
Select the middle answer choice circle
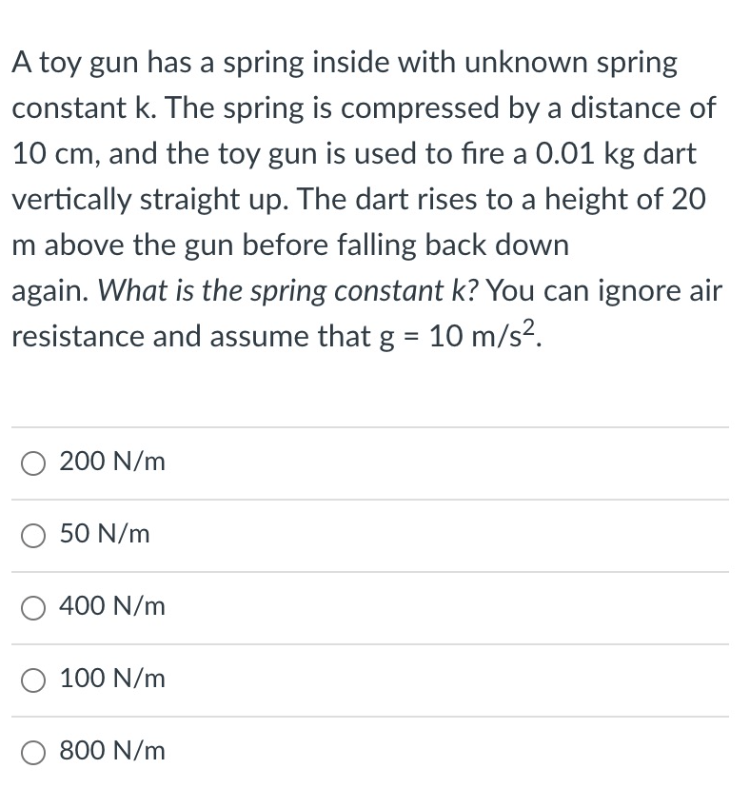click(x=32, y=607)
